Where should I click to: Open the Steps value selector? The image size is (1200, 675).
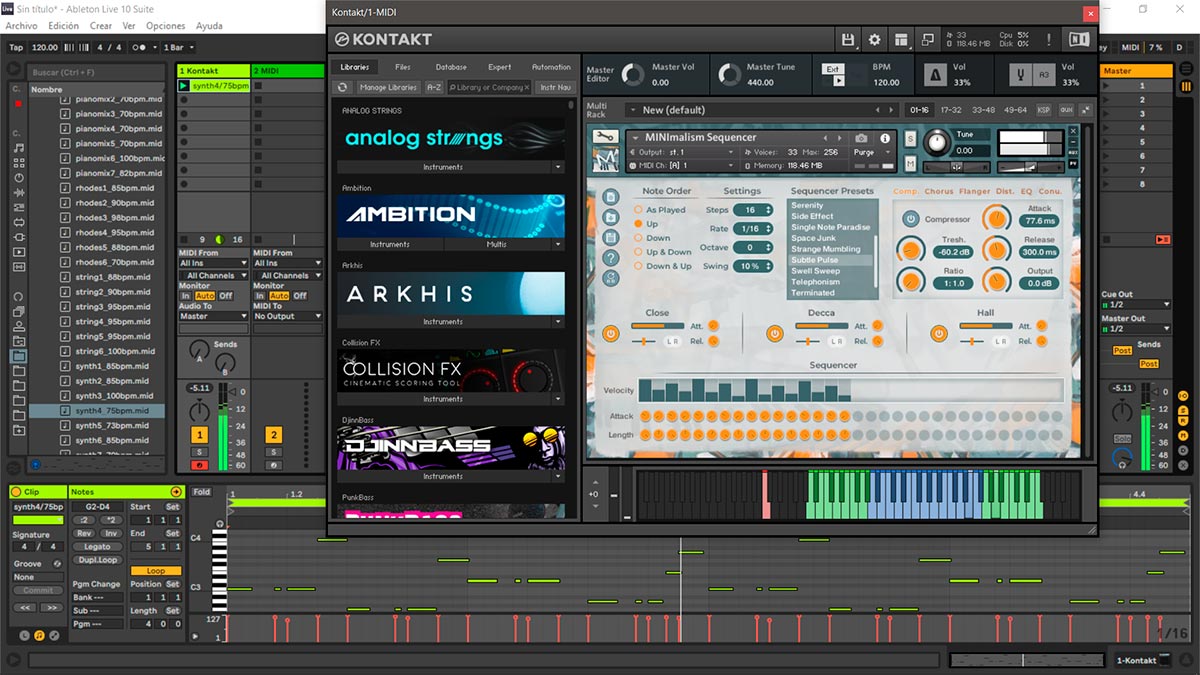[753, 210]
